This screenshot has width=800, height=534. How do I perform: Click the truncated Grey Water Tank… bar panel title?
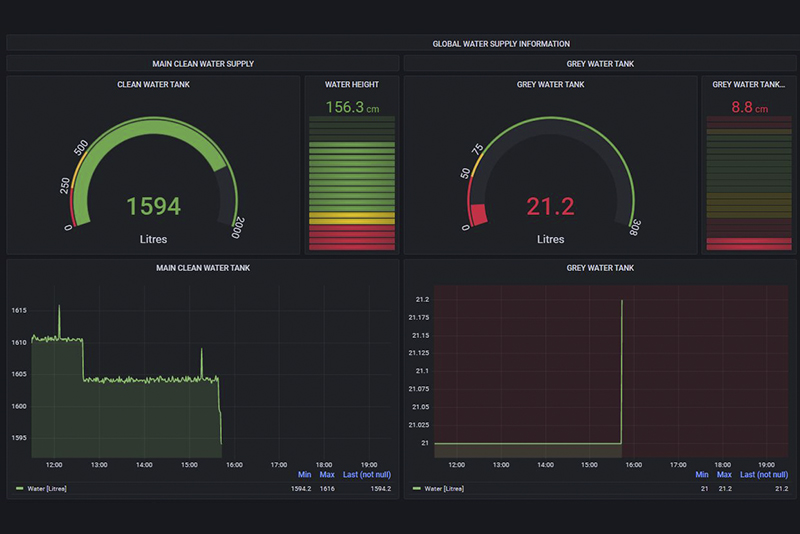pyautogui.click(x=748, y=84)
